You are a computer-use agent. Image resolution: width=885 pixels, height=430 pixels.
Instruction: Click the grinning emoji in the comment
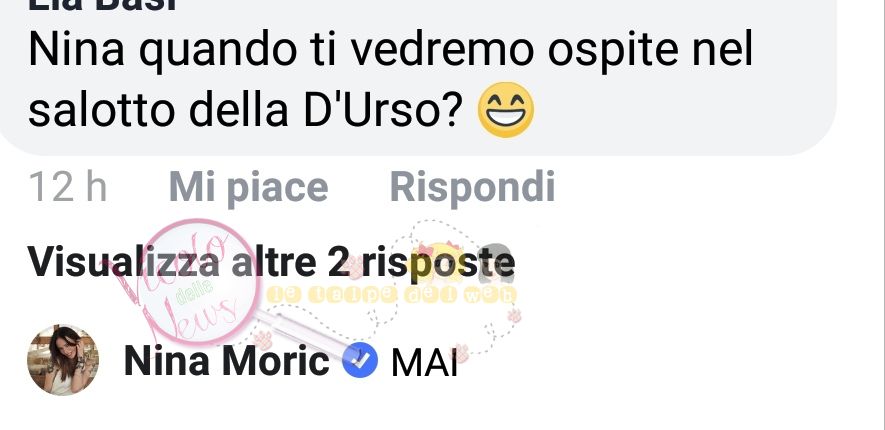tap(506, 110)
